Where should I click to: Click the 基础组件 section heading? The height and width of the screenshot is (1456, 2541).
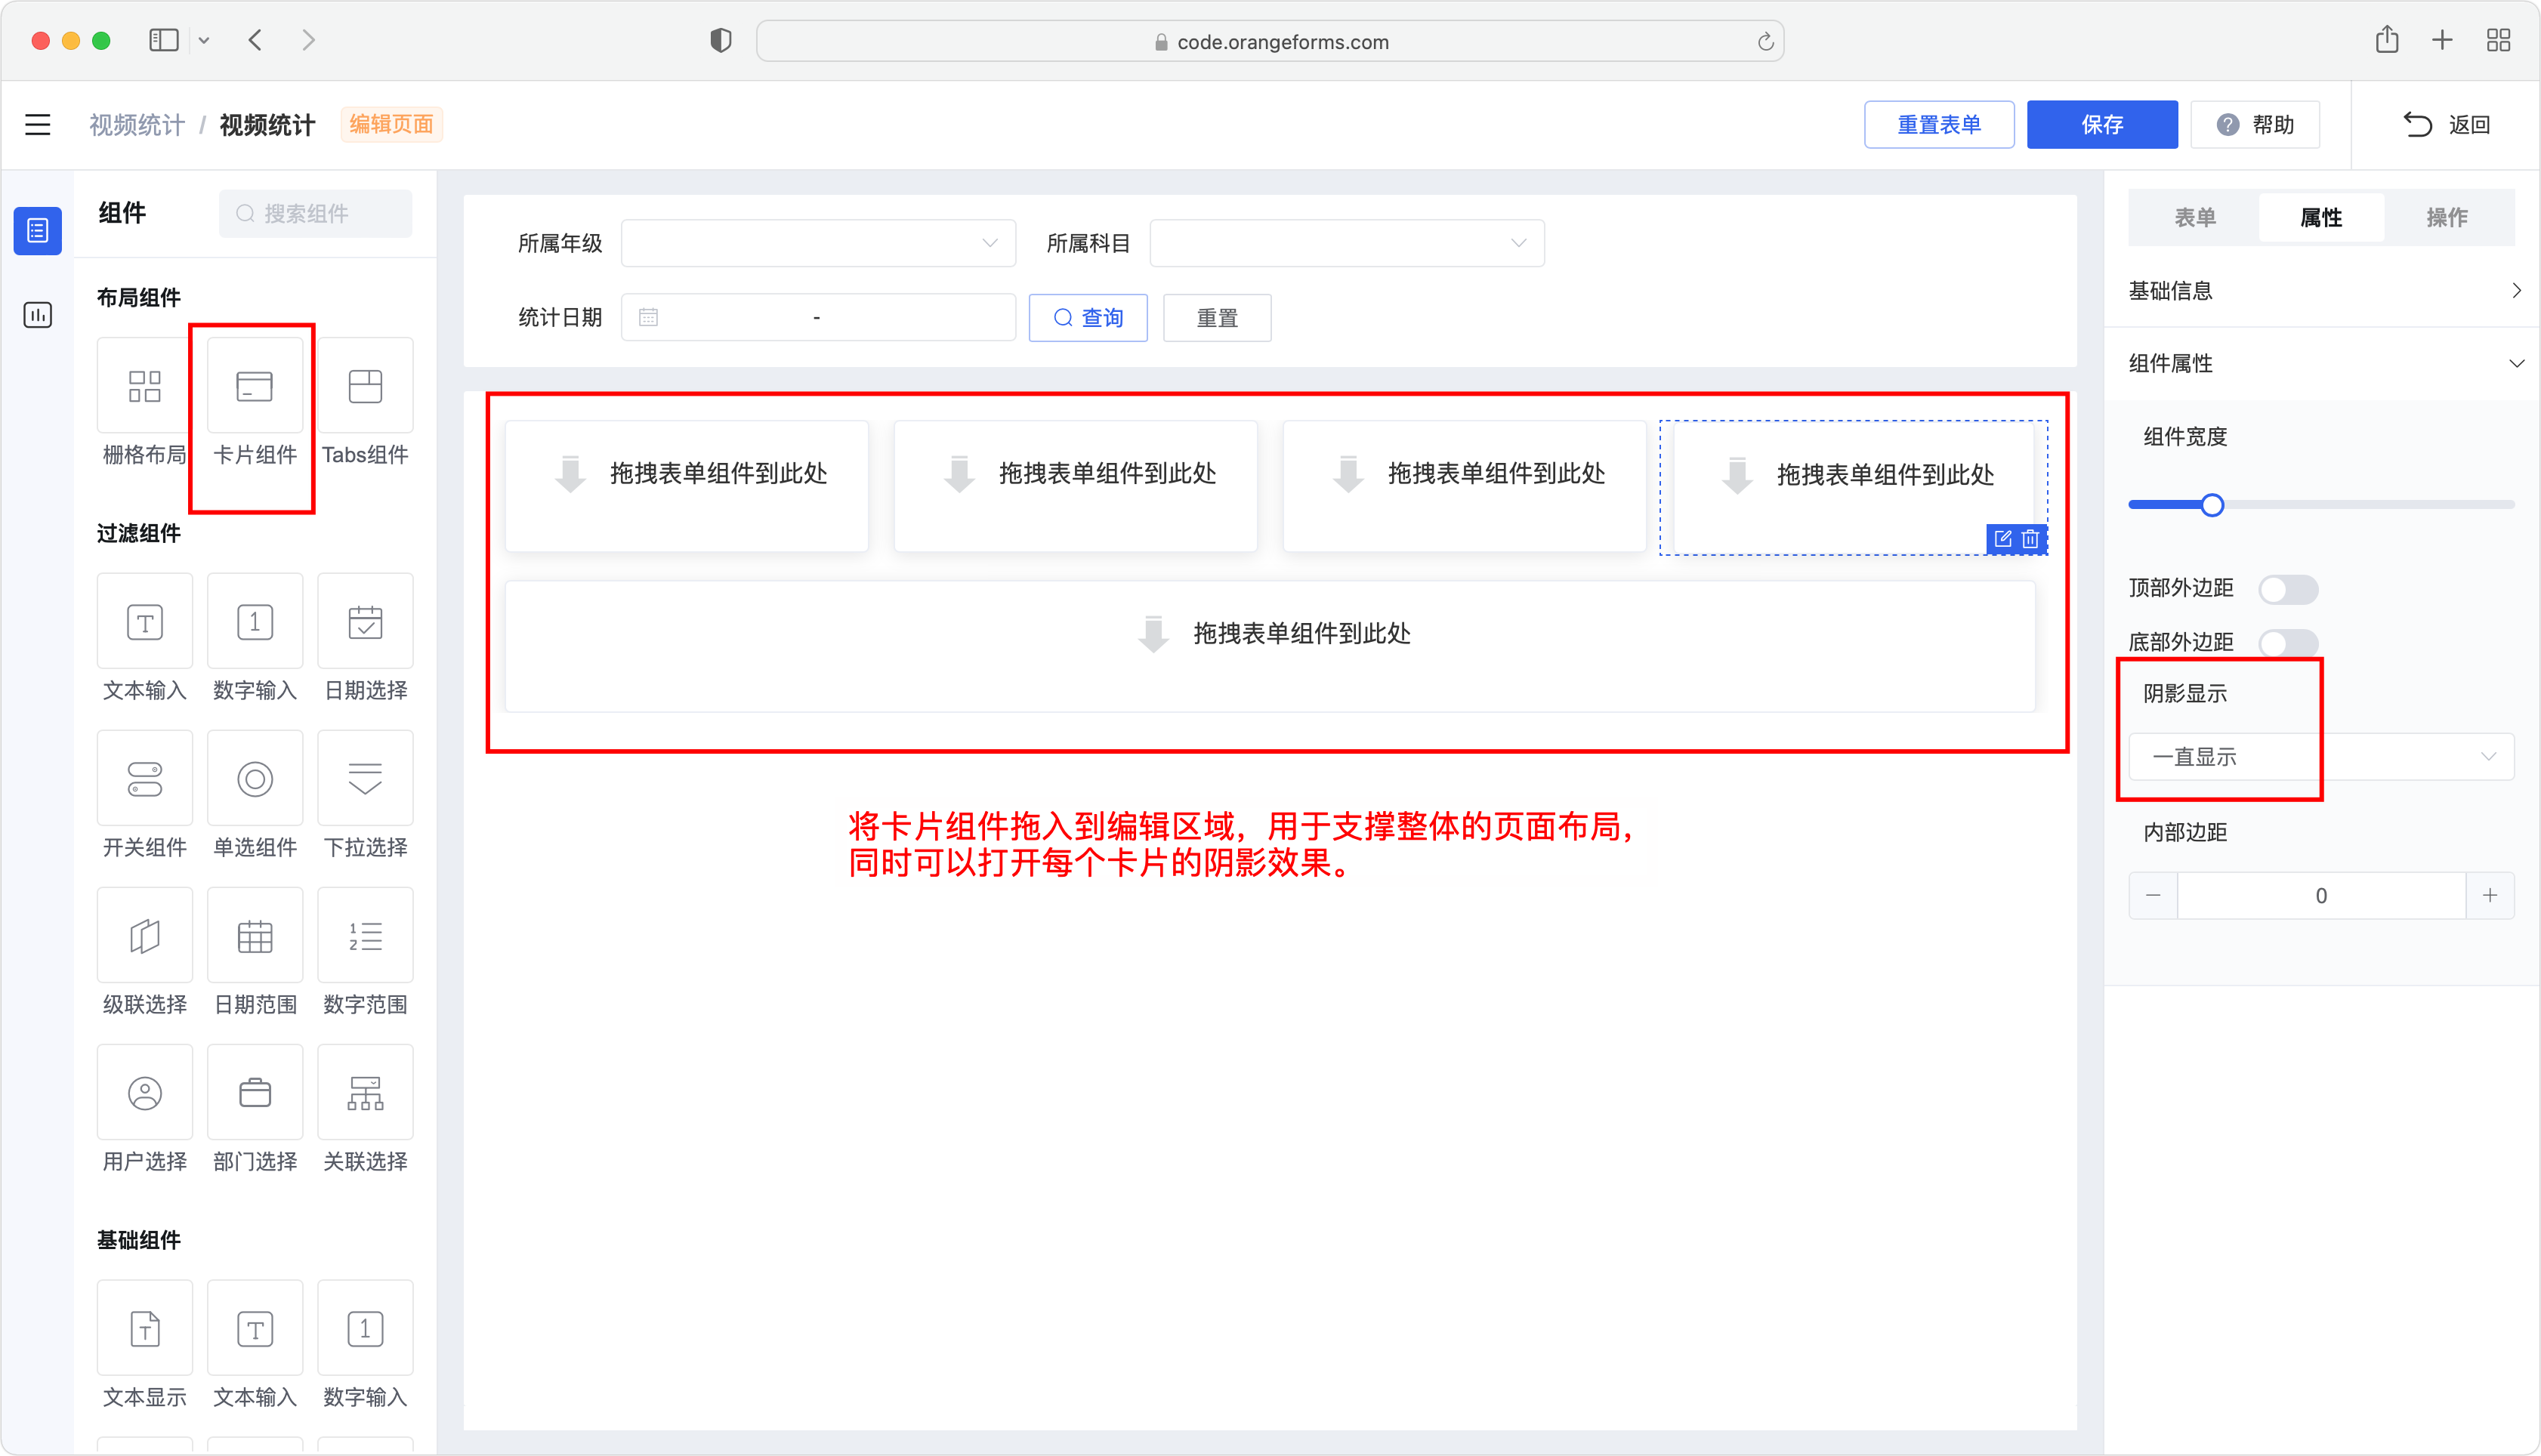coord(139,1240)
